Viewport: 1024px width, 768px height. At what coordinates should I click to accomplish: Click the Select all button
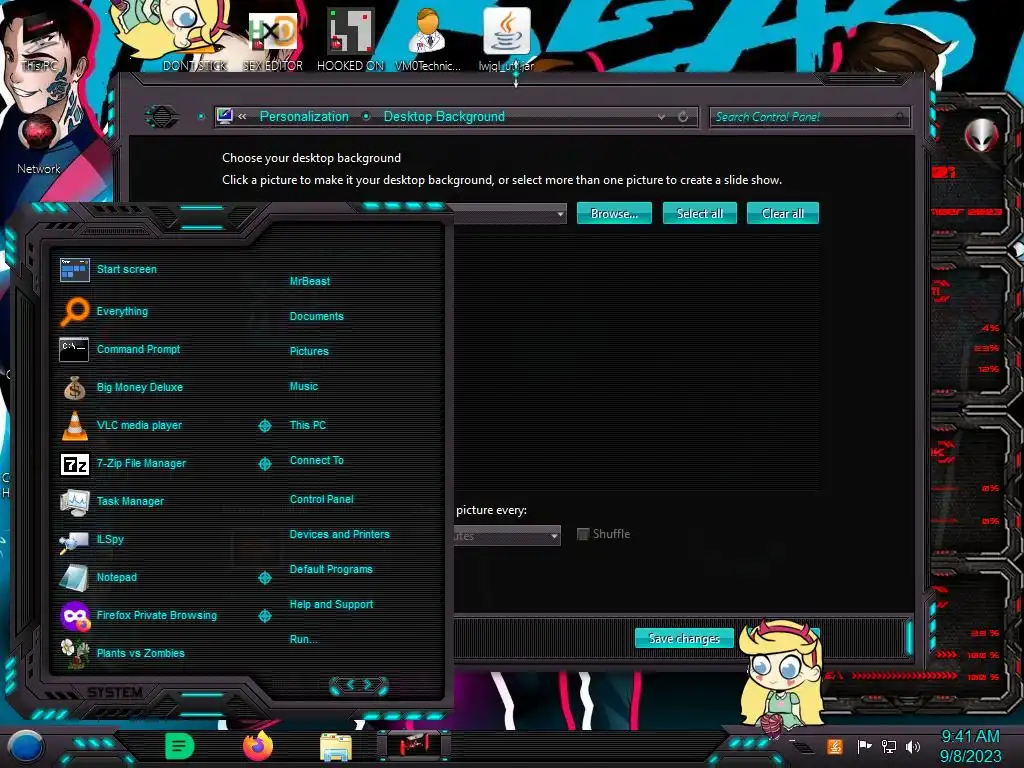click(x=699, y=214)
